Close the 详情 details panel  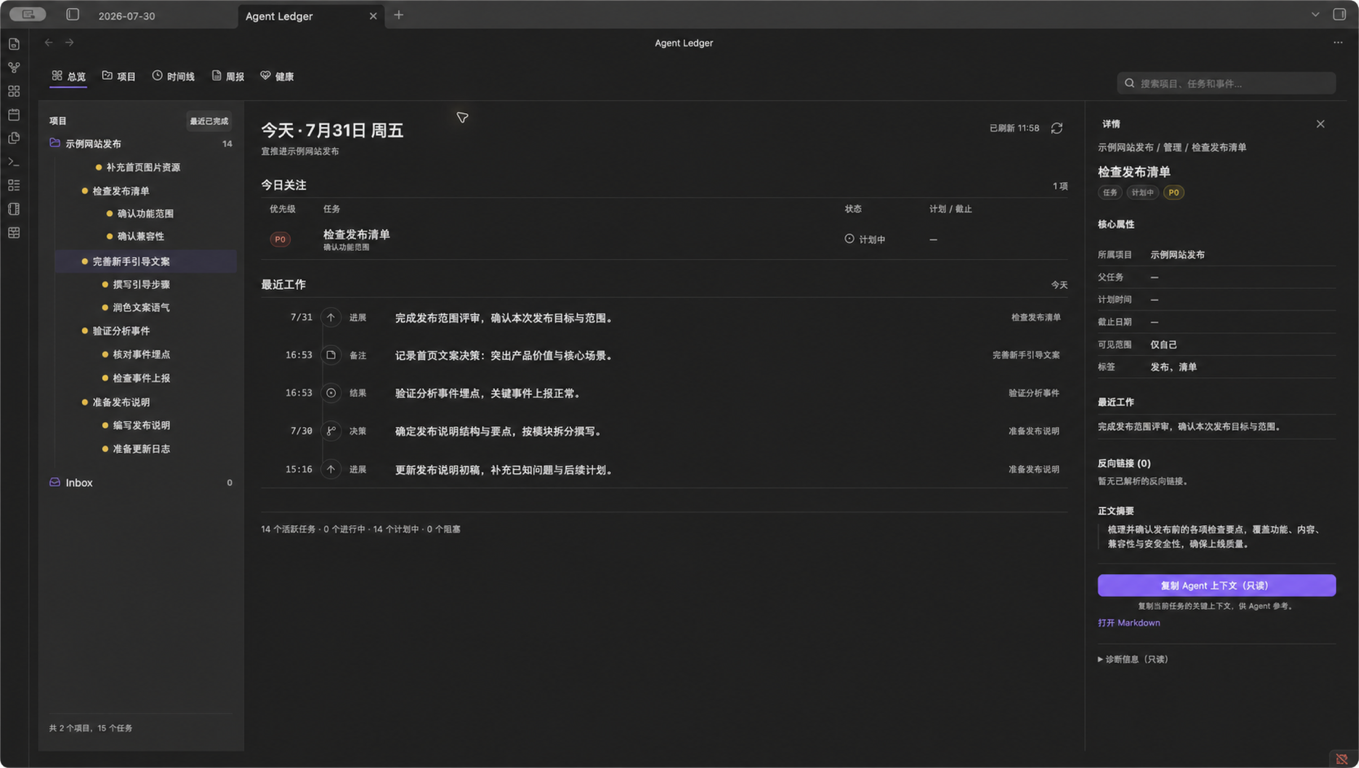pos(1320,124)
